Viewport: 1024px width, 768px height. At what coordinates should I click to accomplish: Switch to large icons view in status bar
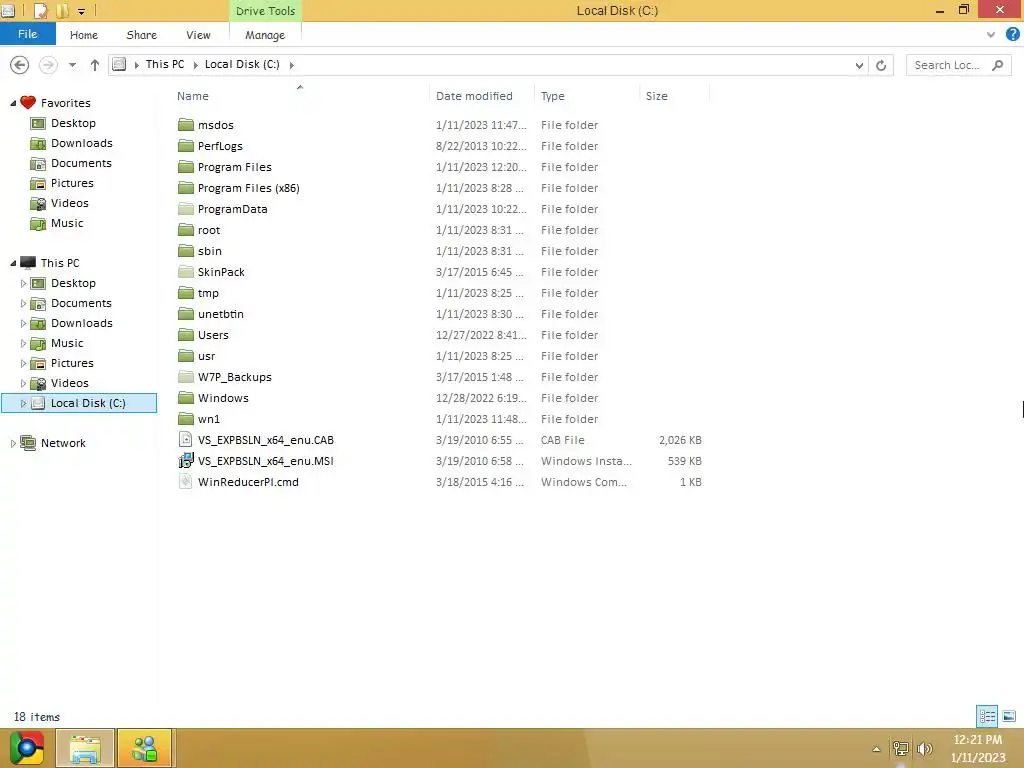pos(1009,716)
